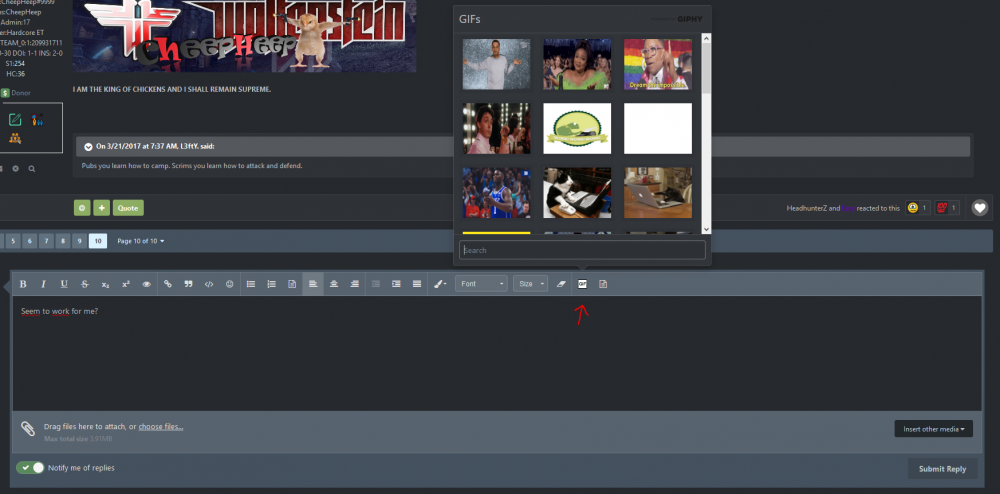Screen dimensions: 1000x494
Task: Click the page icon right of GIF button
Action: [x=603, y=284]
